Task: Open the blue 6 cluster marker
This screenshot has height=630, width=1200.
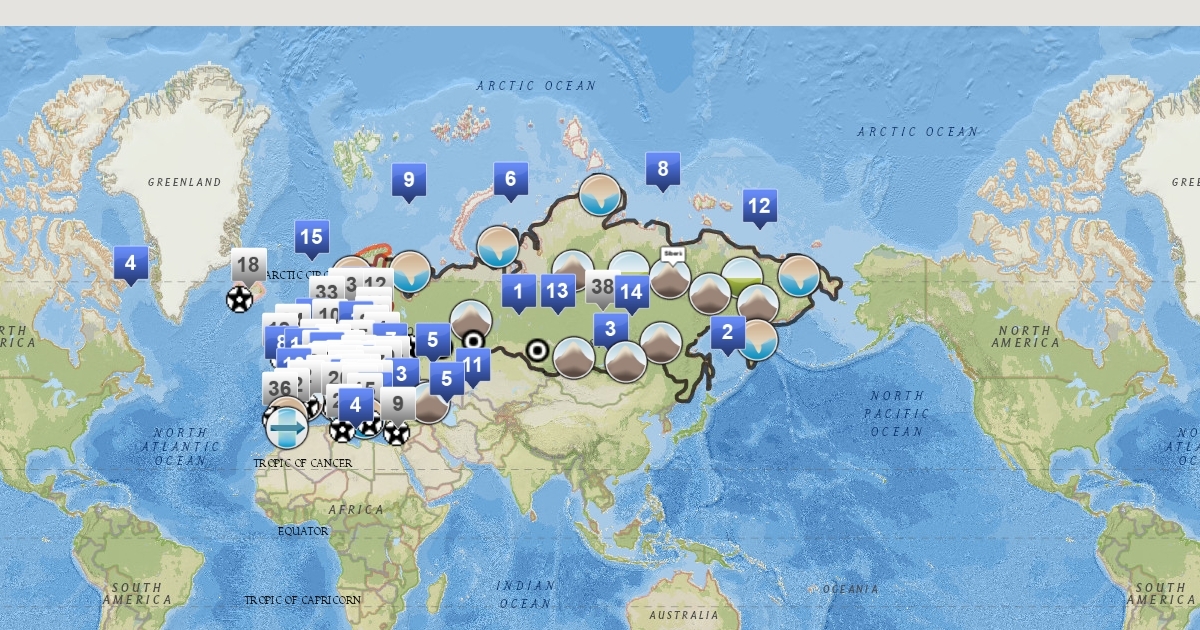Action: [x=510, y=179]
